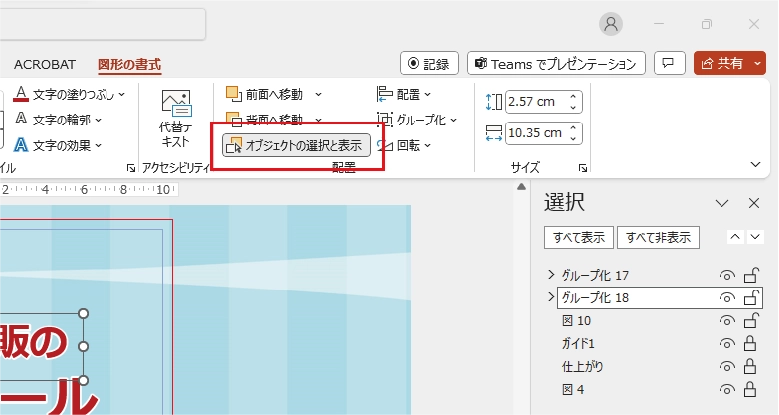This screenshot has height=415, width=779.
Task: Increase shape height with up stepper
Action: (573, 97)
